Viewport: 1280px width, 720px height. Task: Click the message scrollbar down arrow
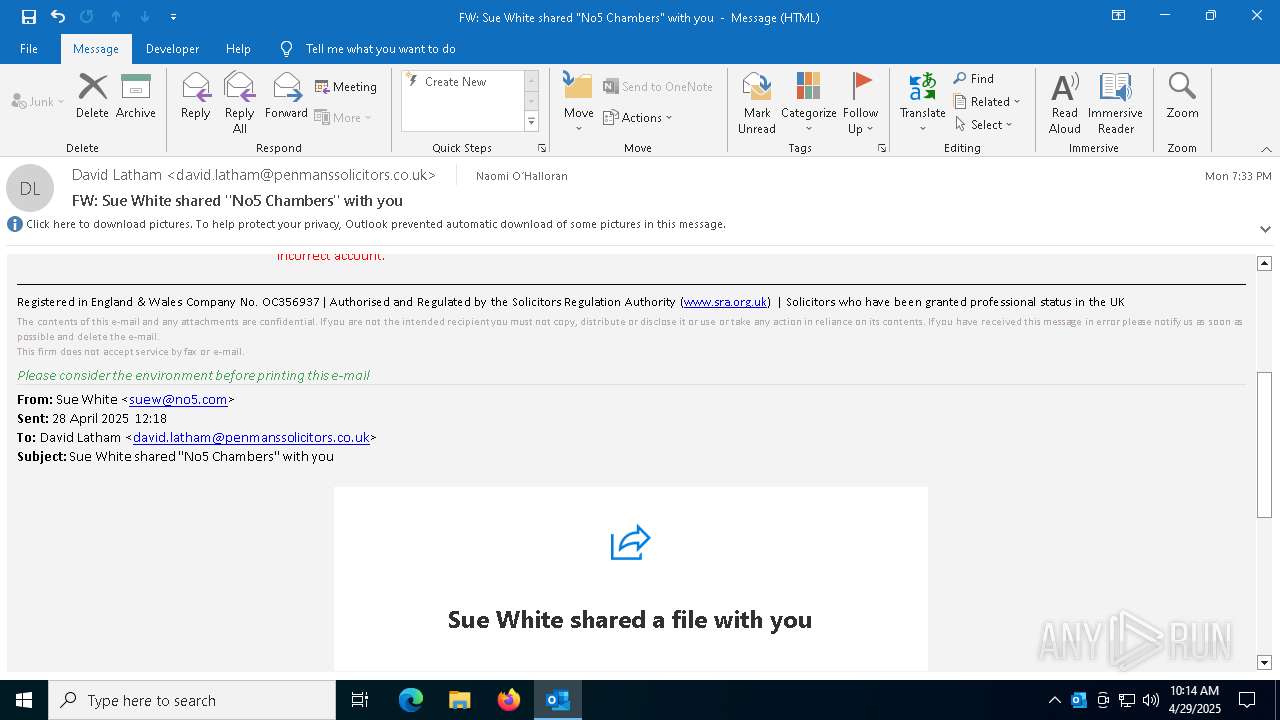[1264, 662]
